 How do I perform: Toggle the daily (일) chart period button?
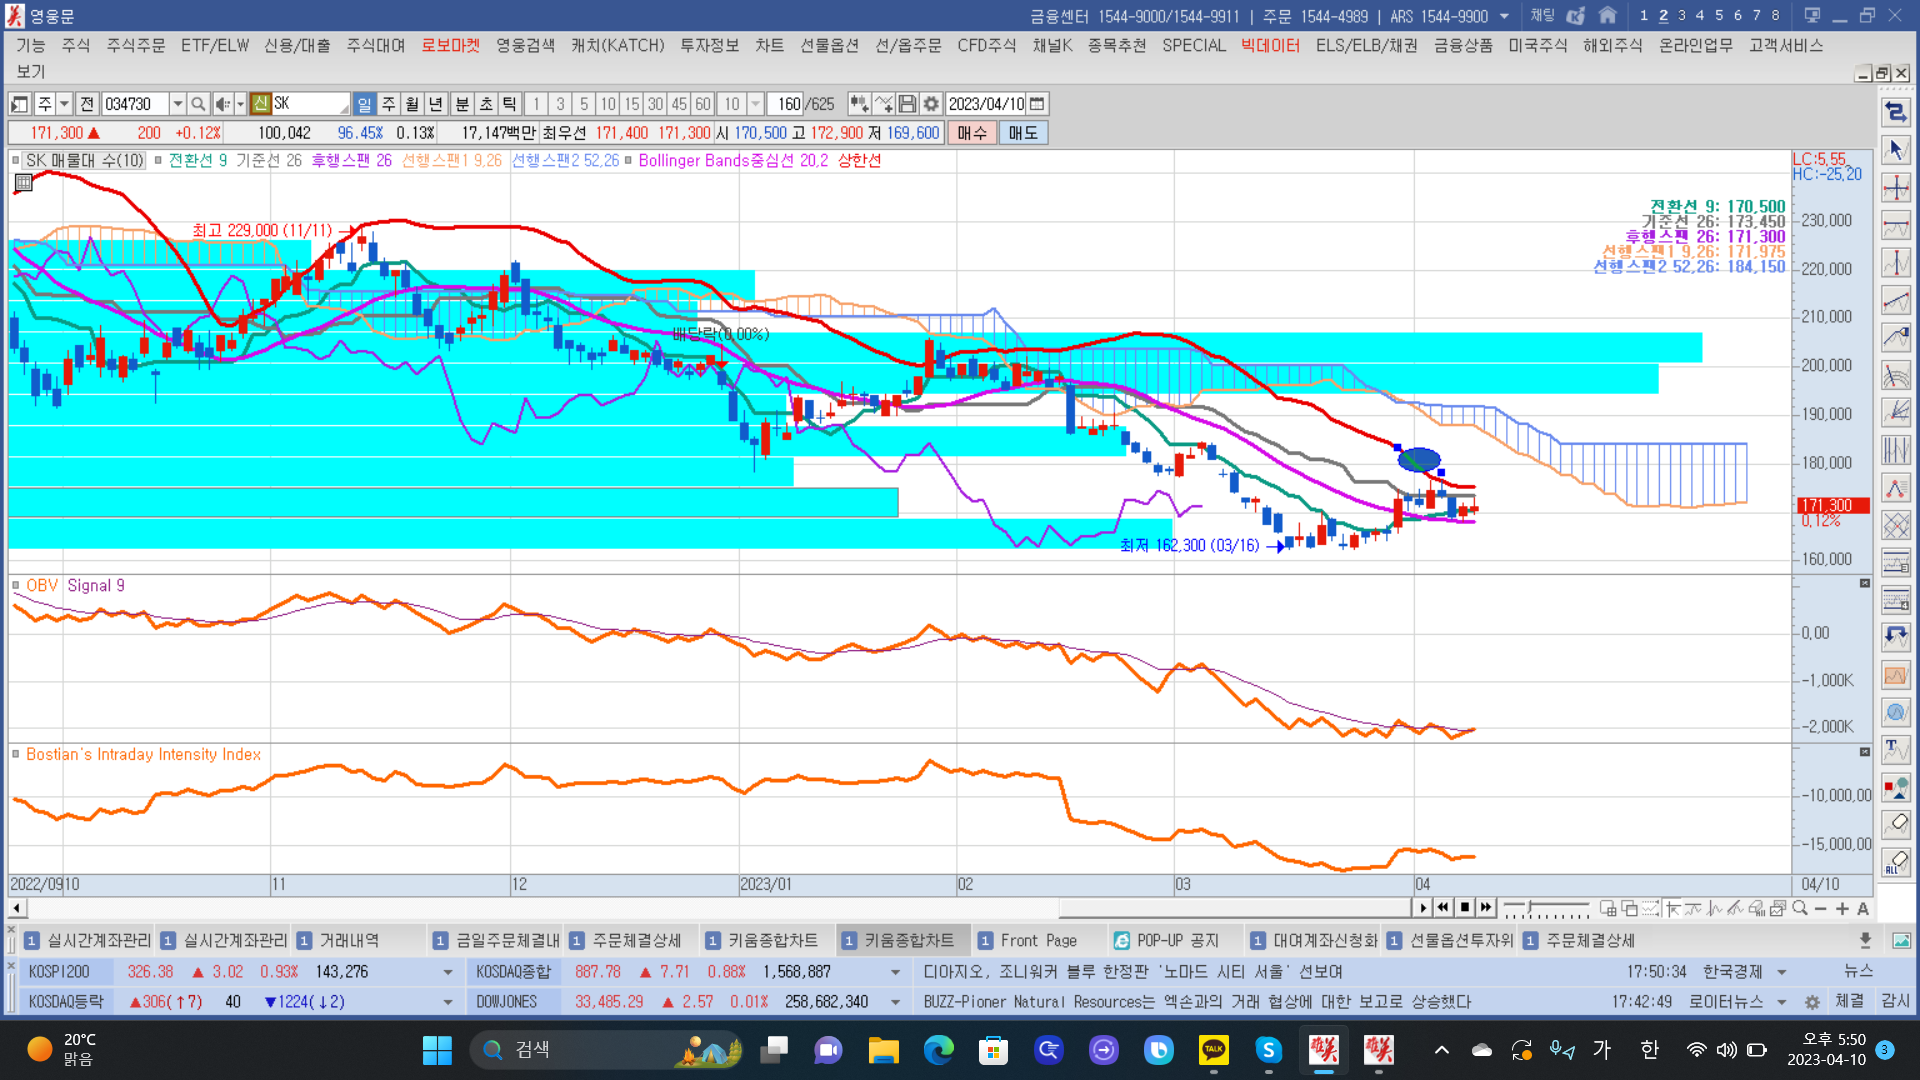pos(364,104)
